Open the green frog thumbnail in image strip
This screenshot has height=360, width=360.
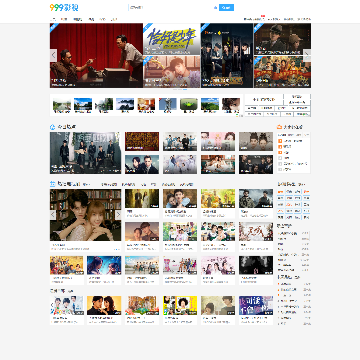coord(189,104)
